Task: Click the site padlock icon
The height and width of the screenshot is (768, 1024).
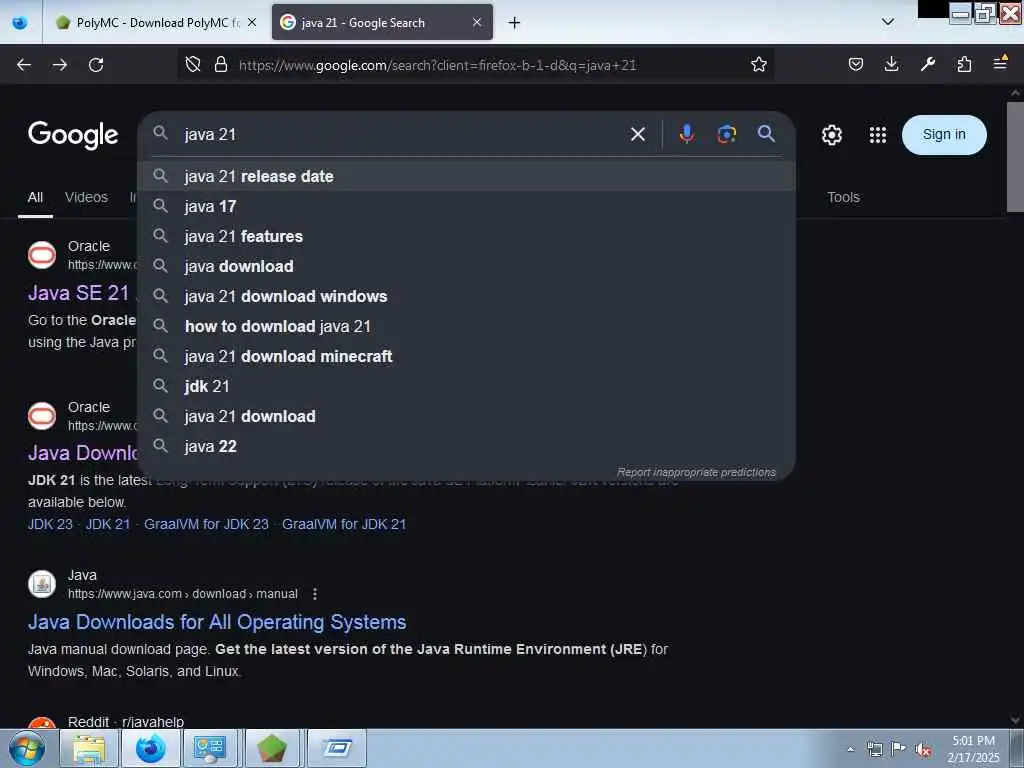Action: tap(221, 64)
